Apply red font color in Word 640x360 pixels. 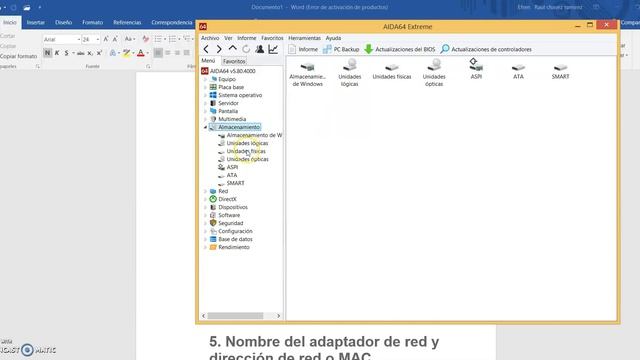141,53
